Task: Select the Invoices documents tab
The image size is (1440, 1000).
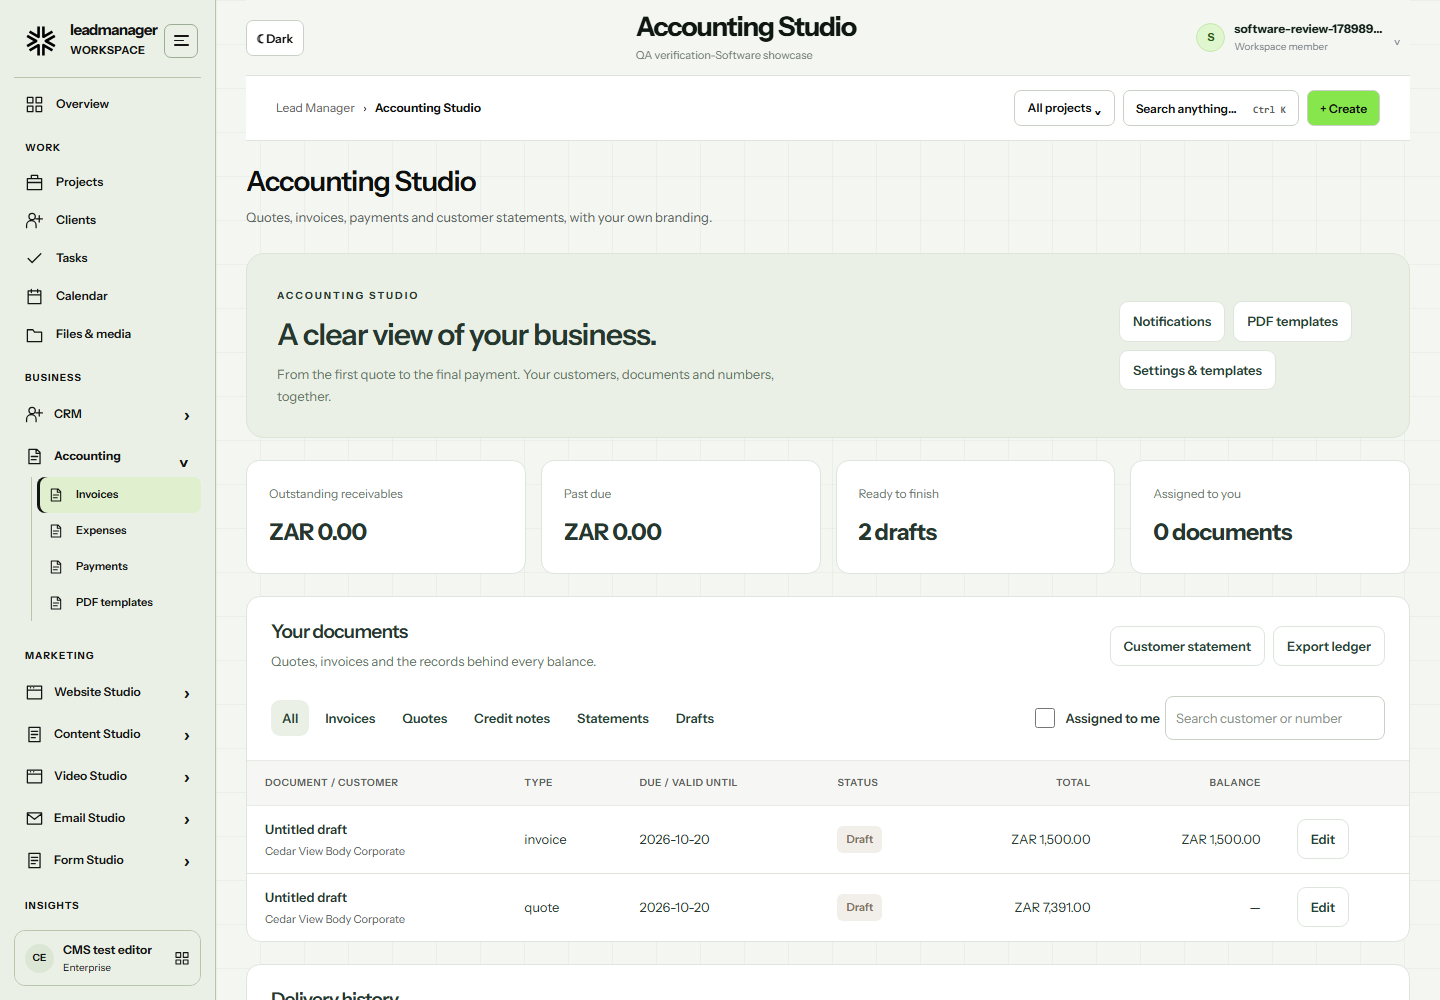Action: (350, 718)
